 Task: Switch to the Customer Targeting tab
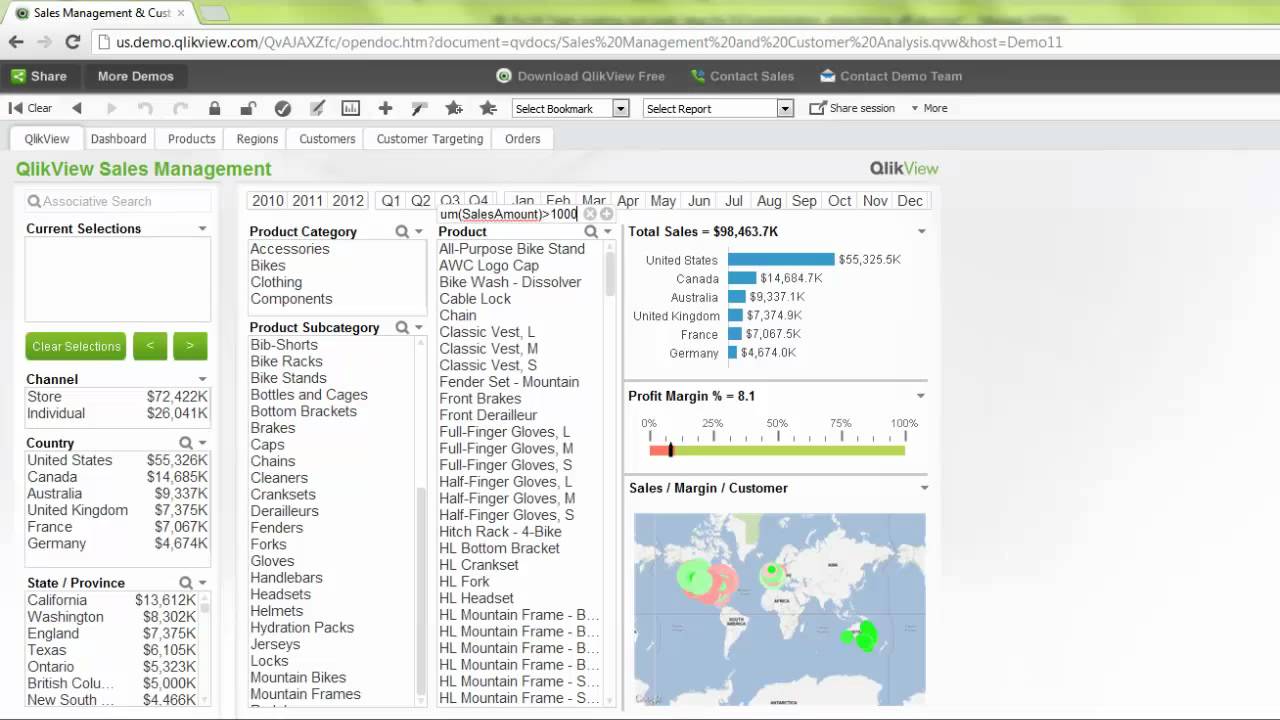[430, 139]
